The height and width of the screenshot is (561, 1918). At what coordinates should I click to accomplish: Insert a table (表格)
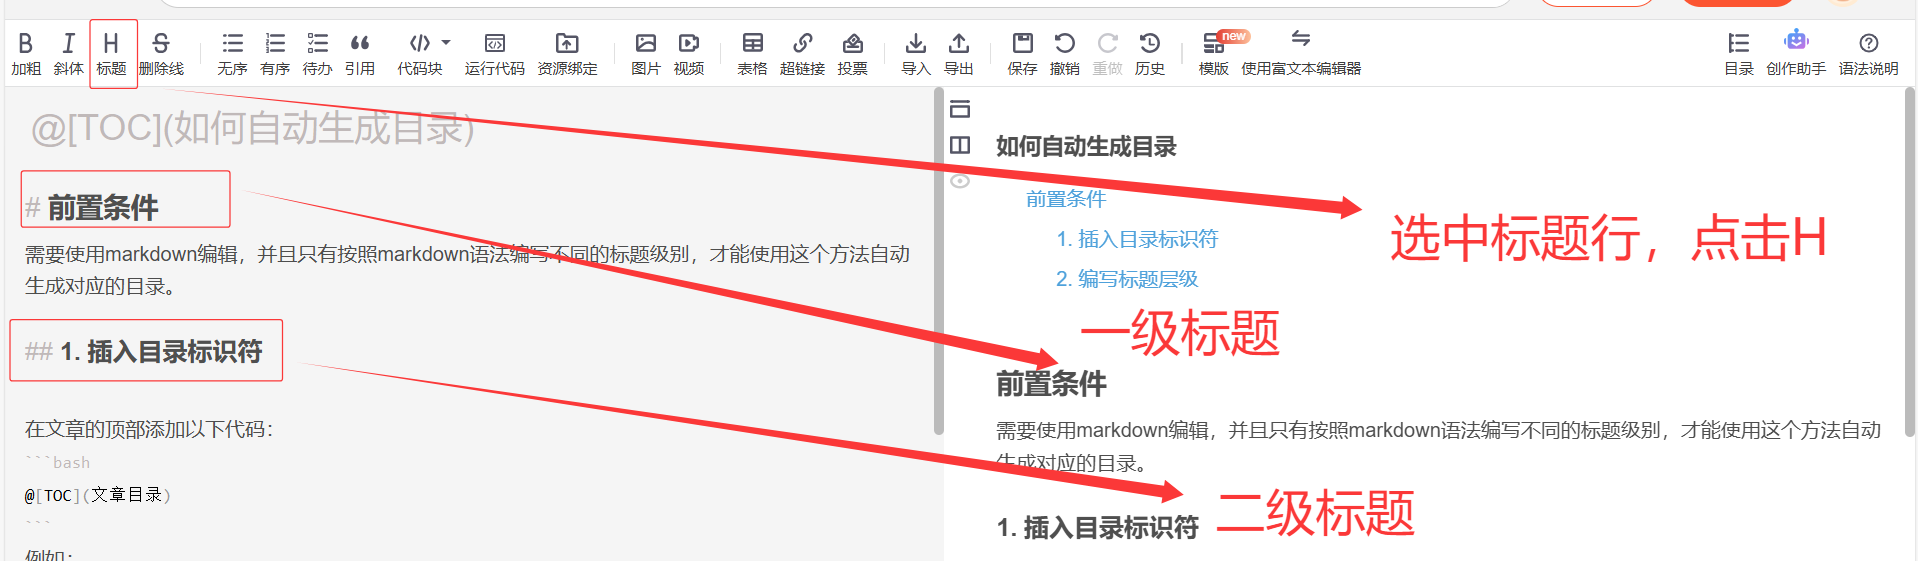752,54
